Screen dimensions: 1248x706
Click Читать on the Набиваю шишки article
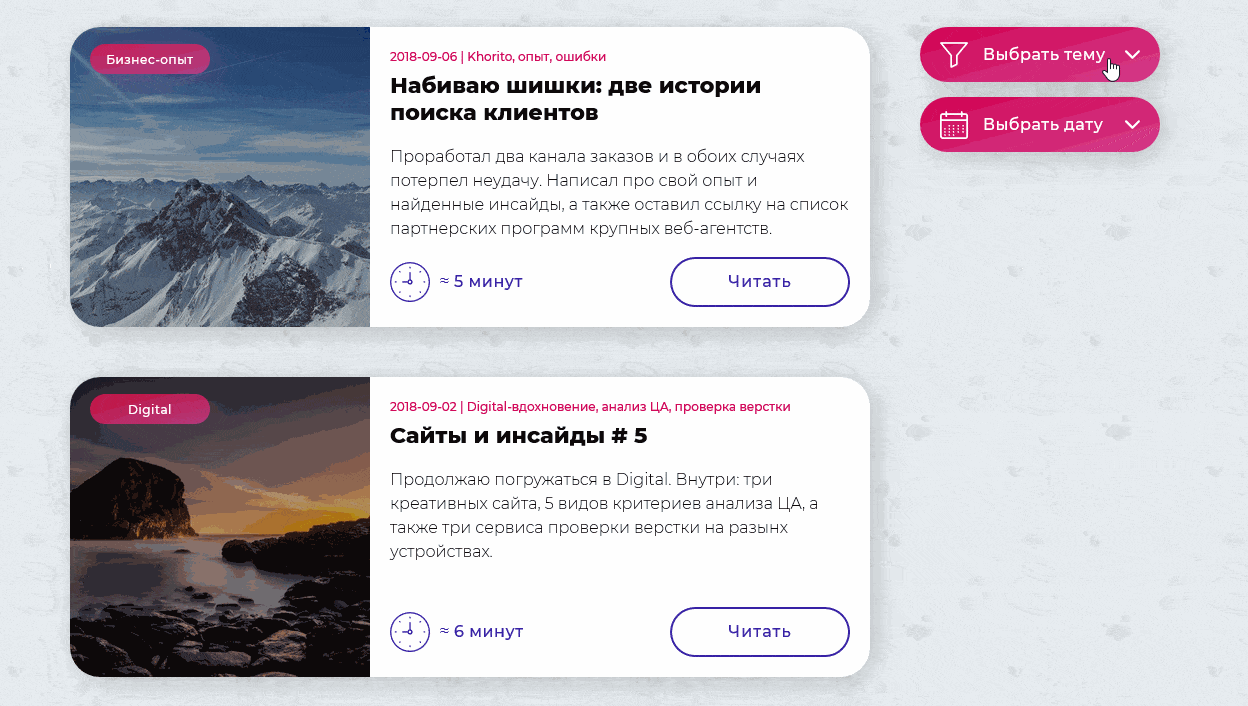(x=760, y=282)
